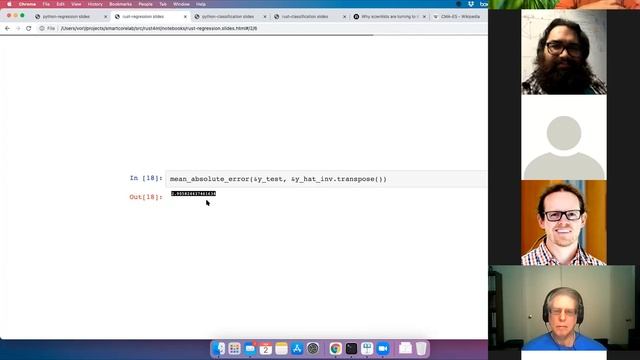The width and height of the screenshot is (640, 360).
Task: Open the Downloads stack in the Dock
Action: 405,349
